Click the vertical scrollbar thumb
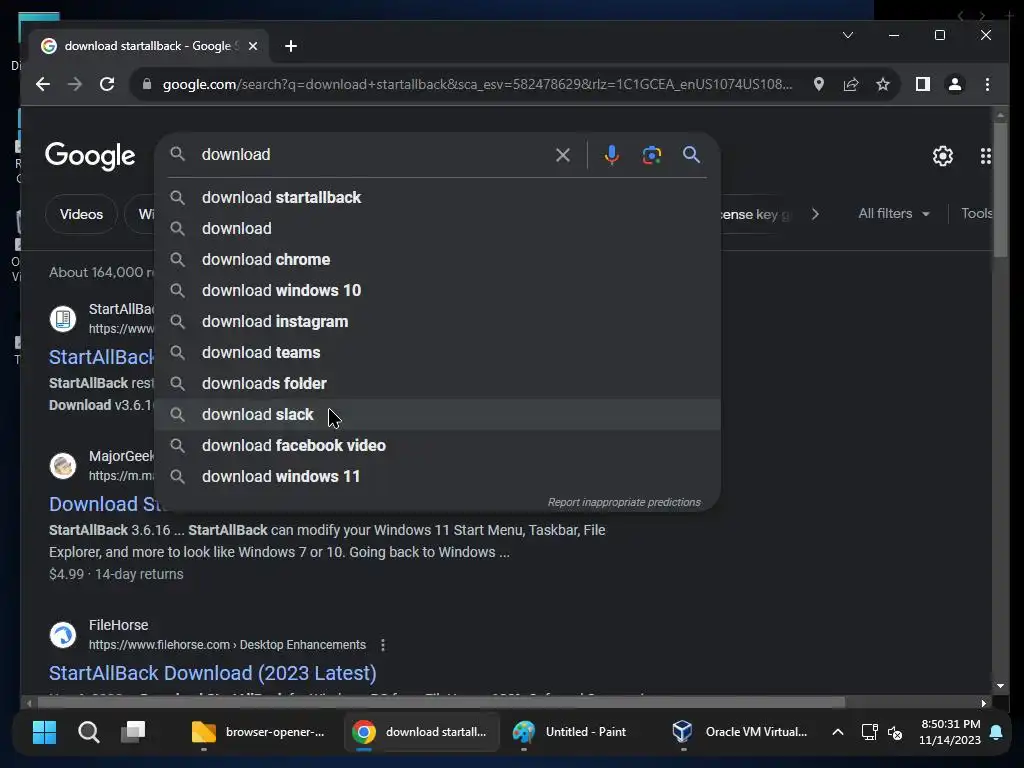This screenshot has height=768, width=1024. pyautogui.click(x=1000, y=190)
